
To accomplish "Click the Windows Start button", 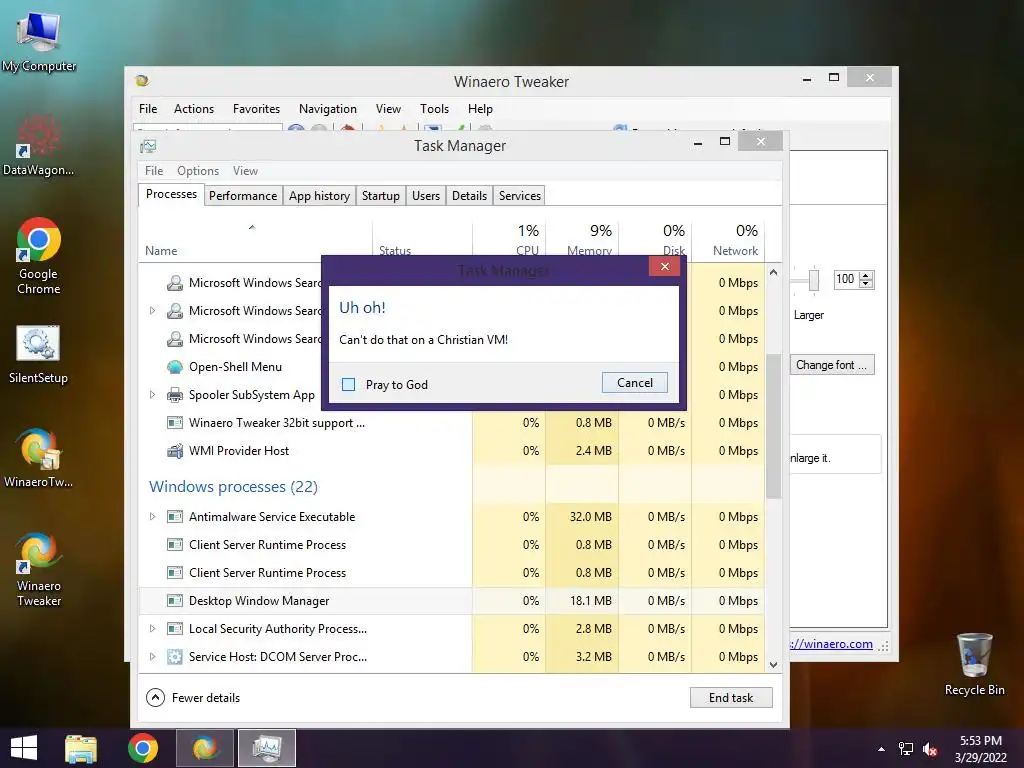I will tap(24, 748).
